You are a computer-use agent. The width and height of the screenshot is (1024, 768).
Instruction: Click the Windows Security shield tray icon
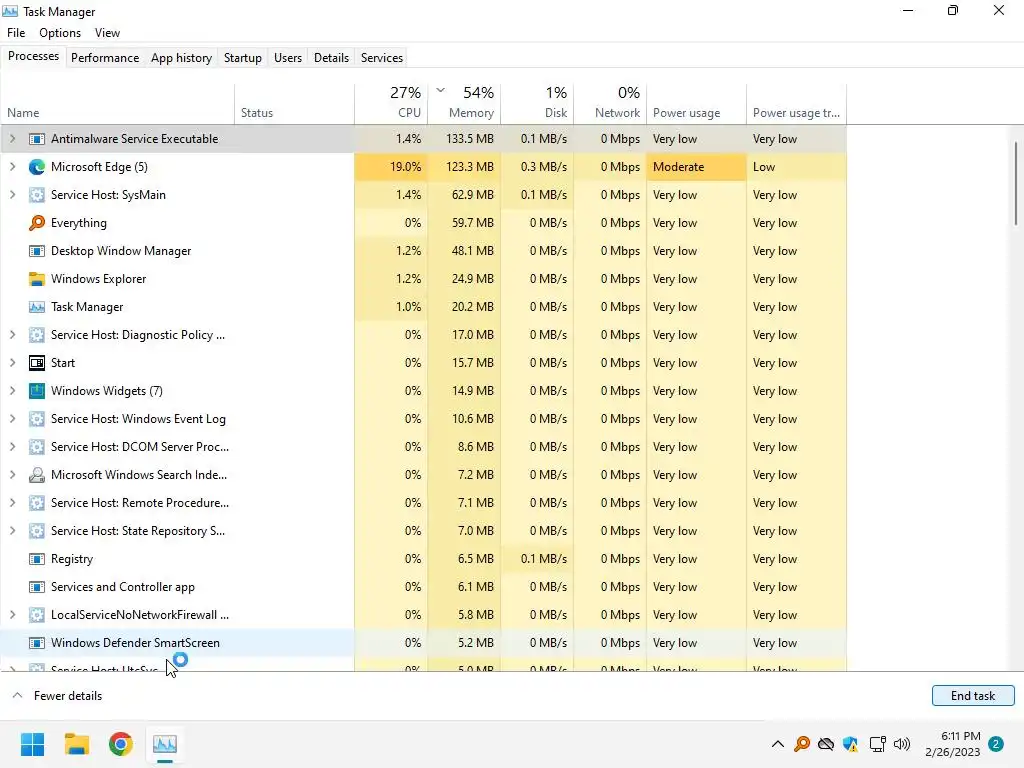[850, 744]
